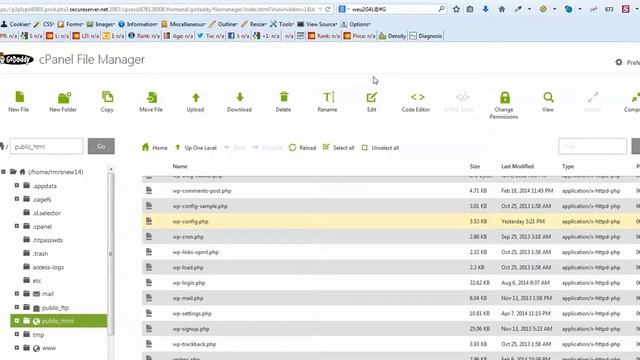The width and height of the screenshot is (640, 360).
Task: Select the wp-links-opml.php file name
Action: pyautogui.click(x=196, y=252)
